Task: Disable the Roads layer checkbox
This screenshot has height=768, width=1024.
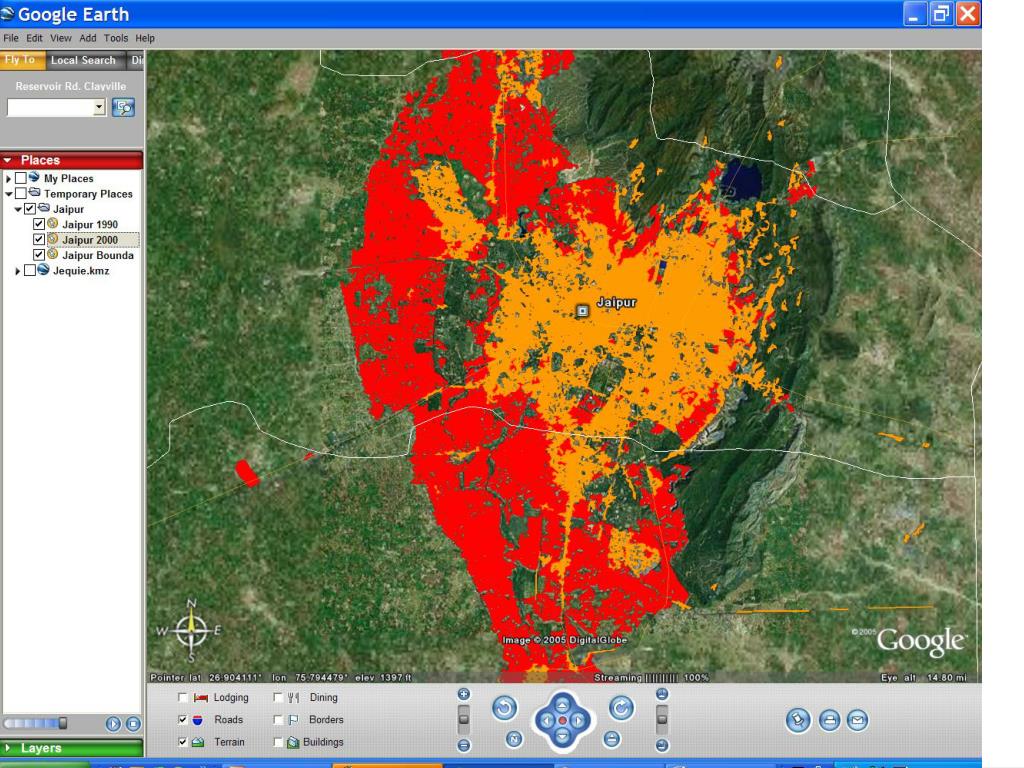Action: [183, 720]
